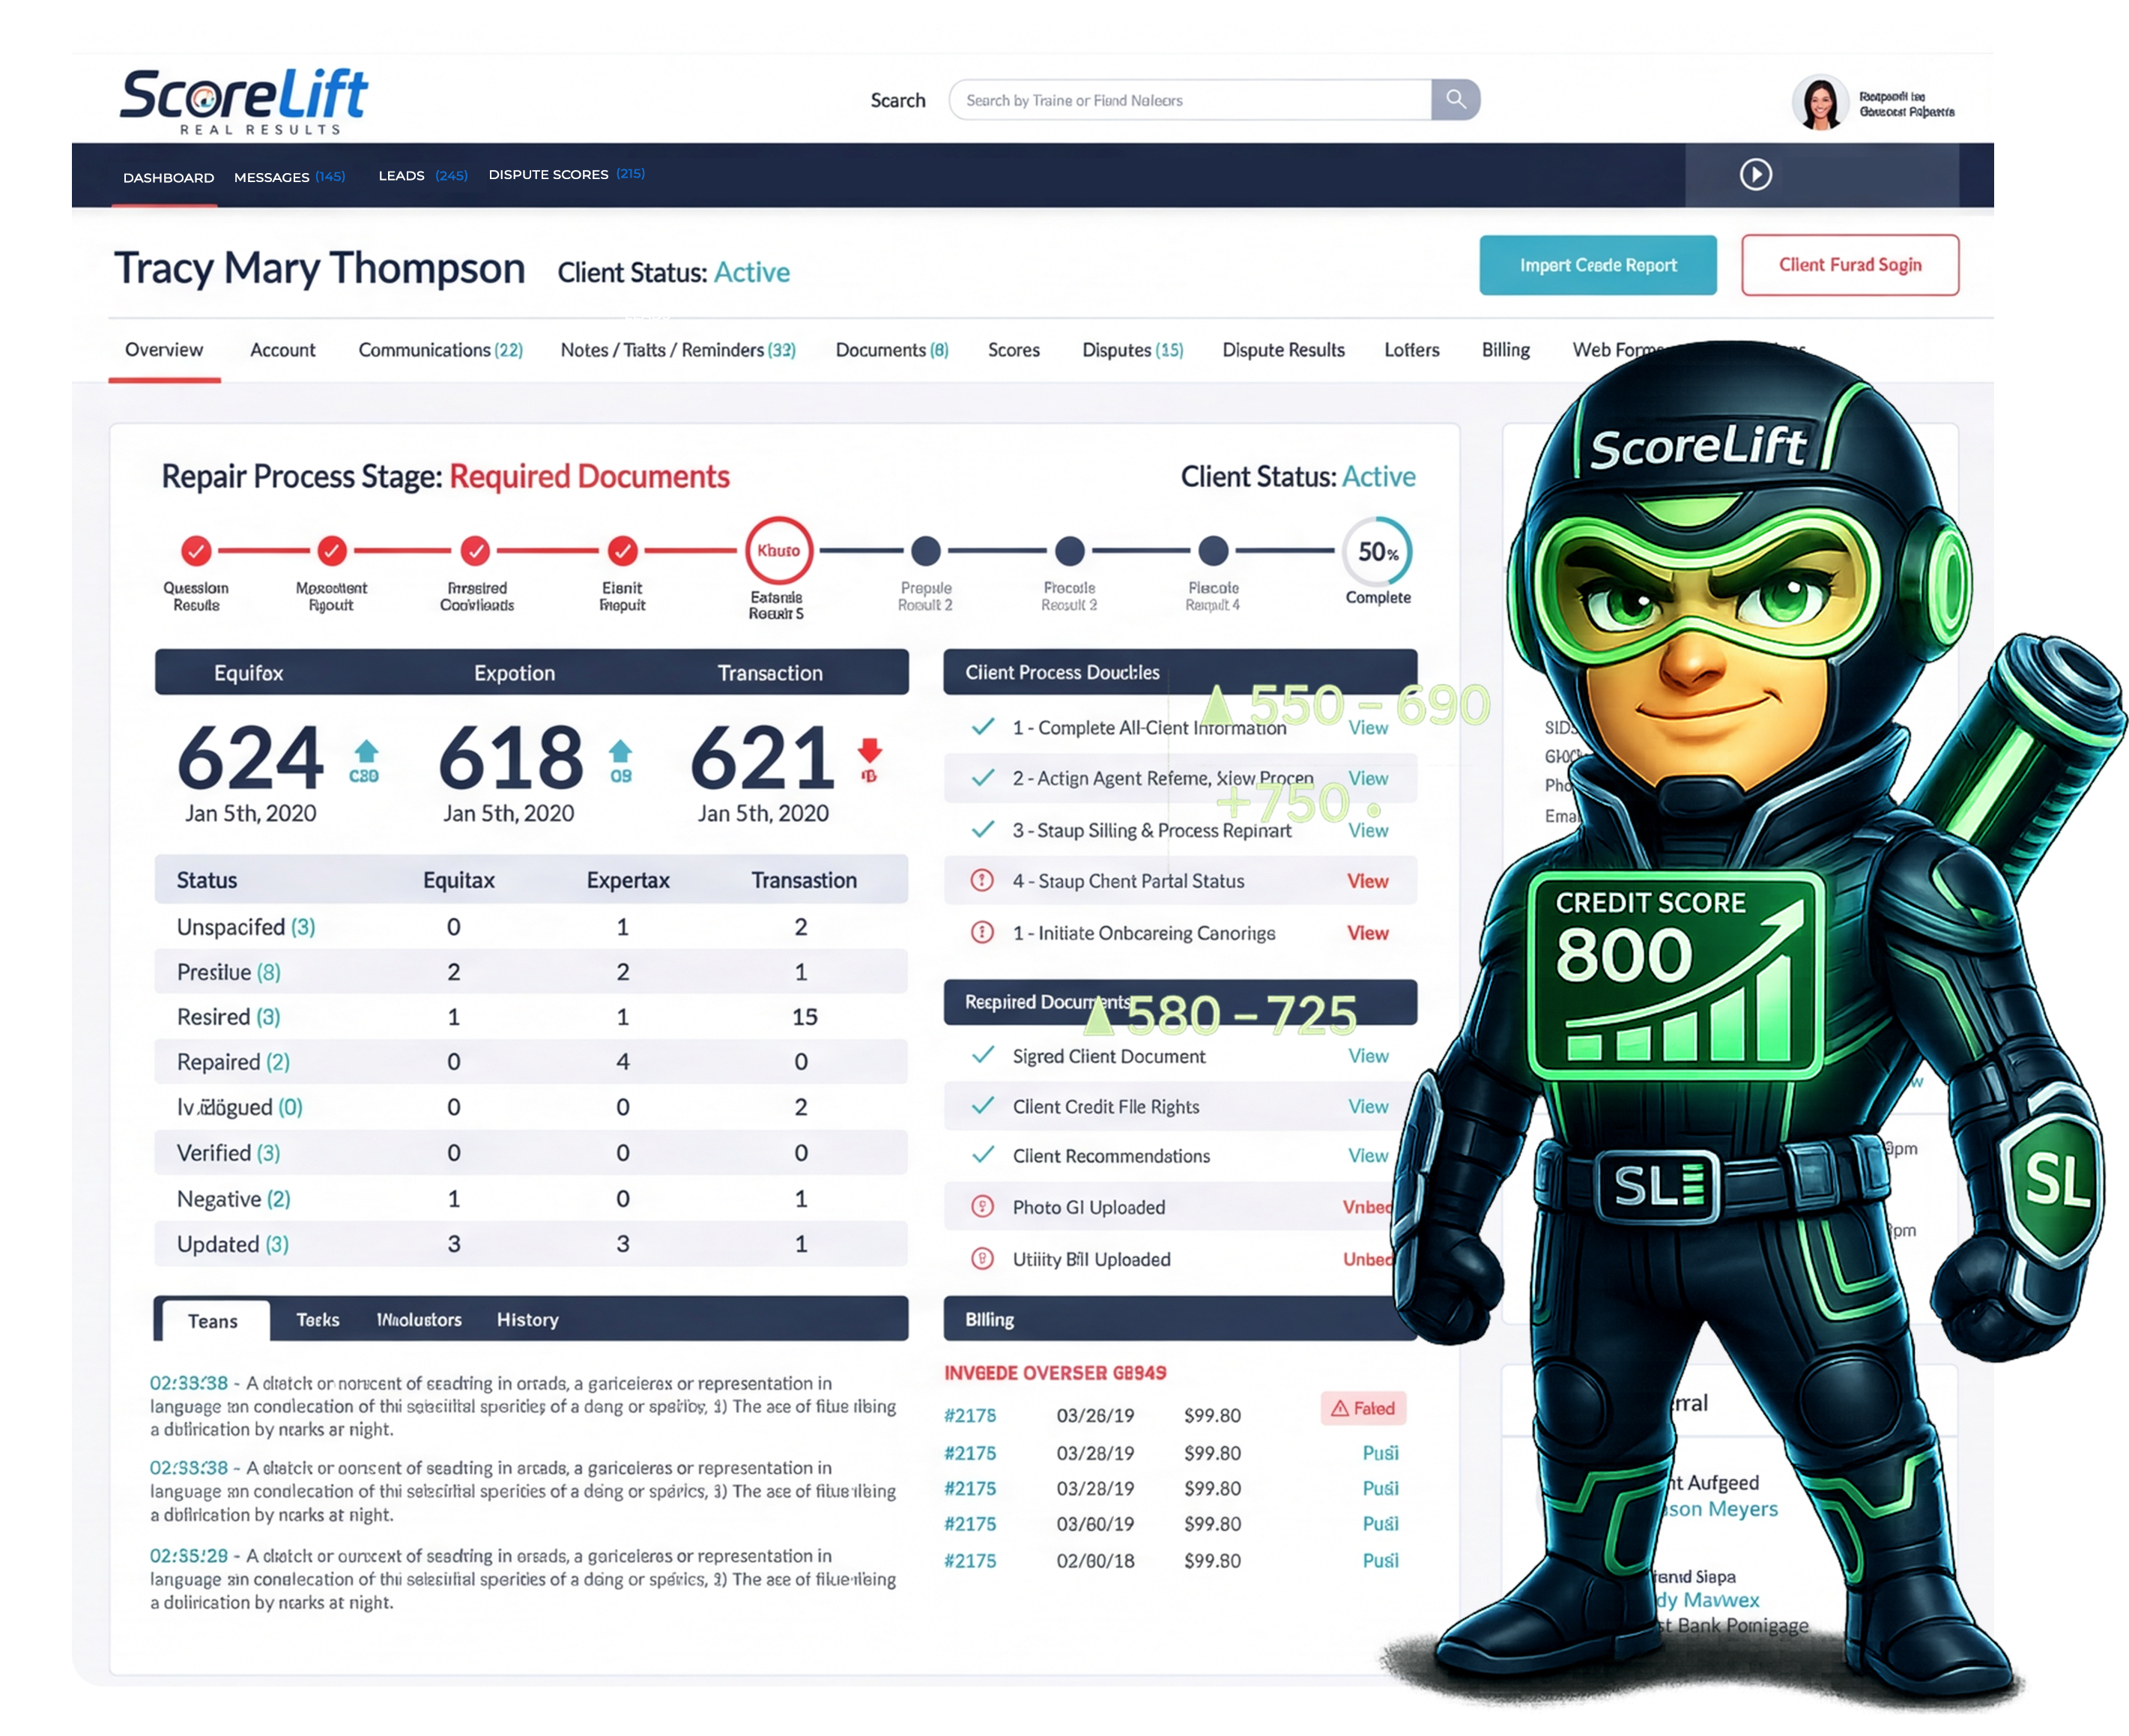The image size is (2129, 1736).
Task: Click alert icon for Initiate Onbcareing Canorigs
Action: pyautogui.click(x=983, y=932)
